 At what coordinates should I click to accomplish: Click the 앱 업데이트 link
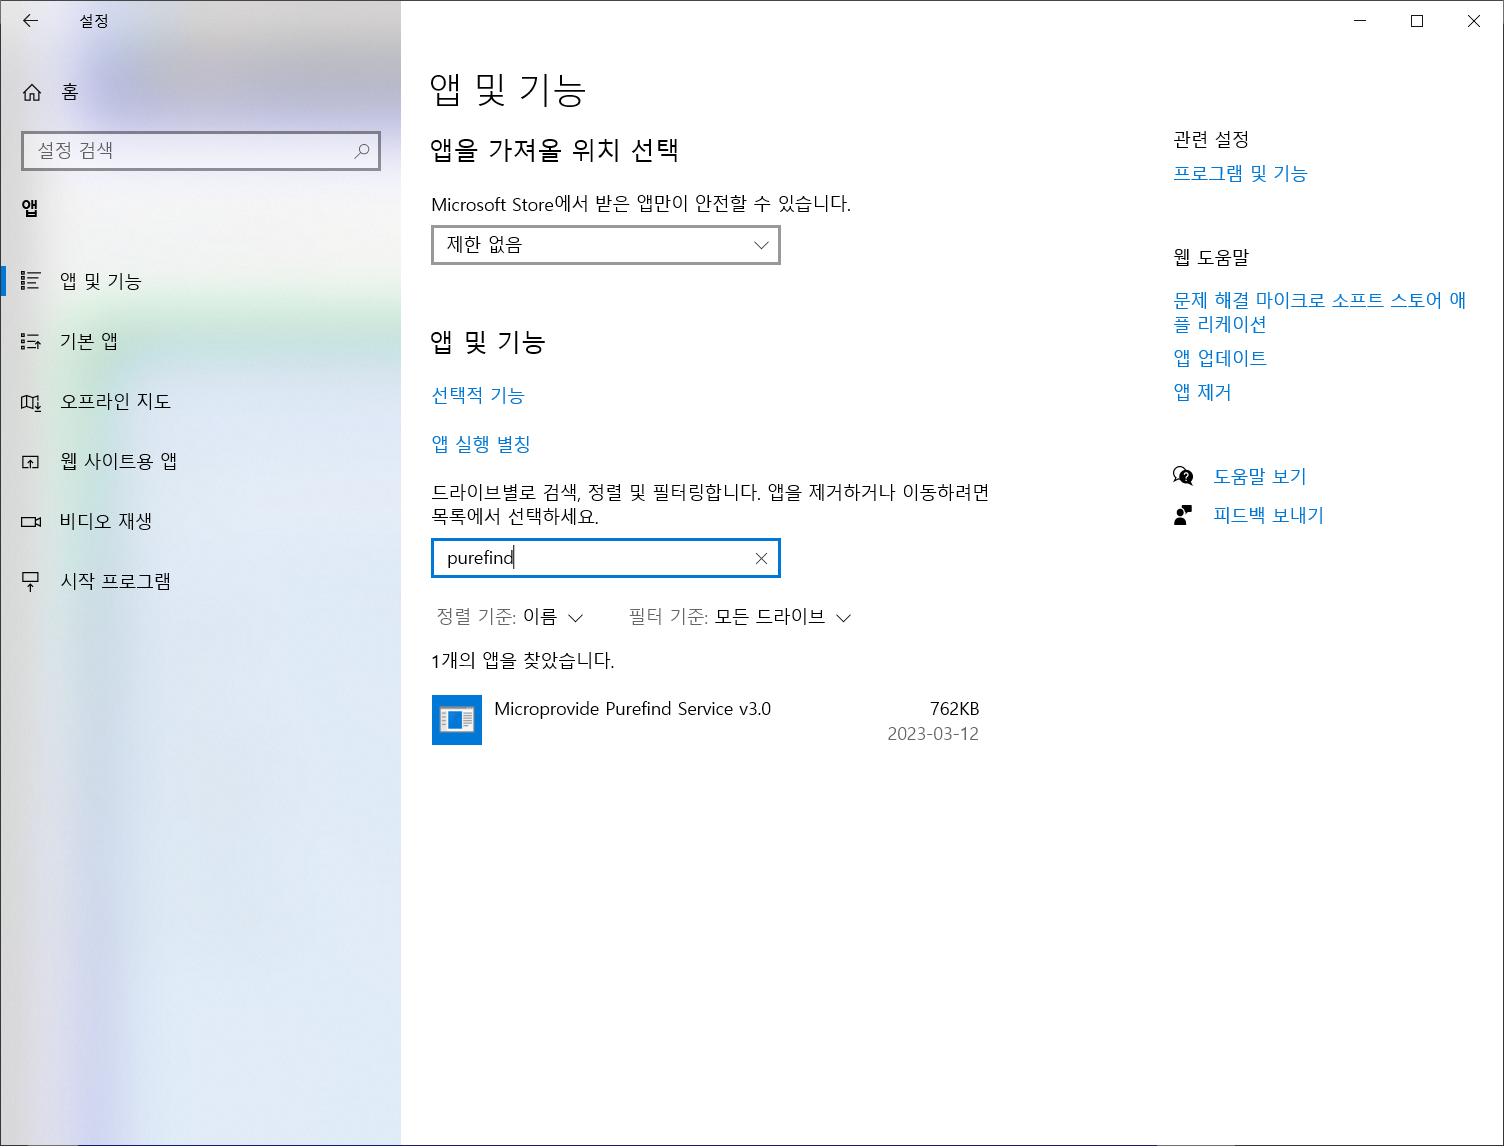pos(1220,358)
